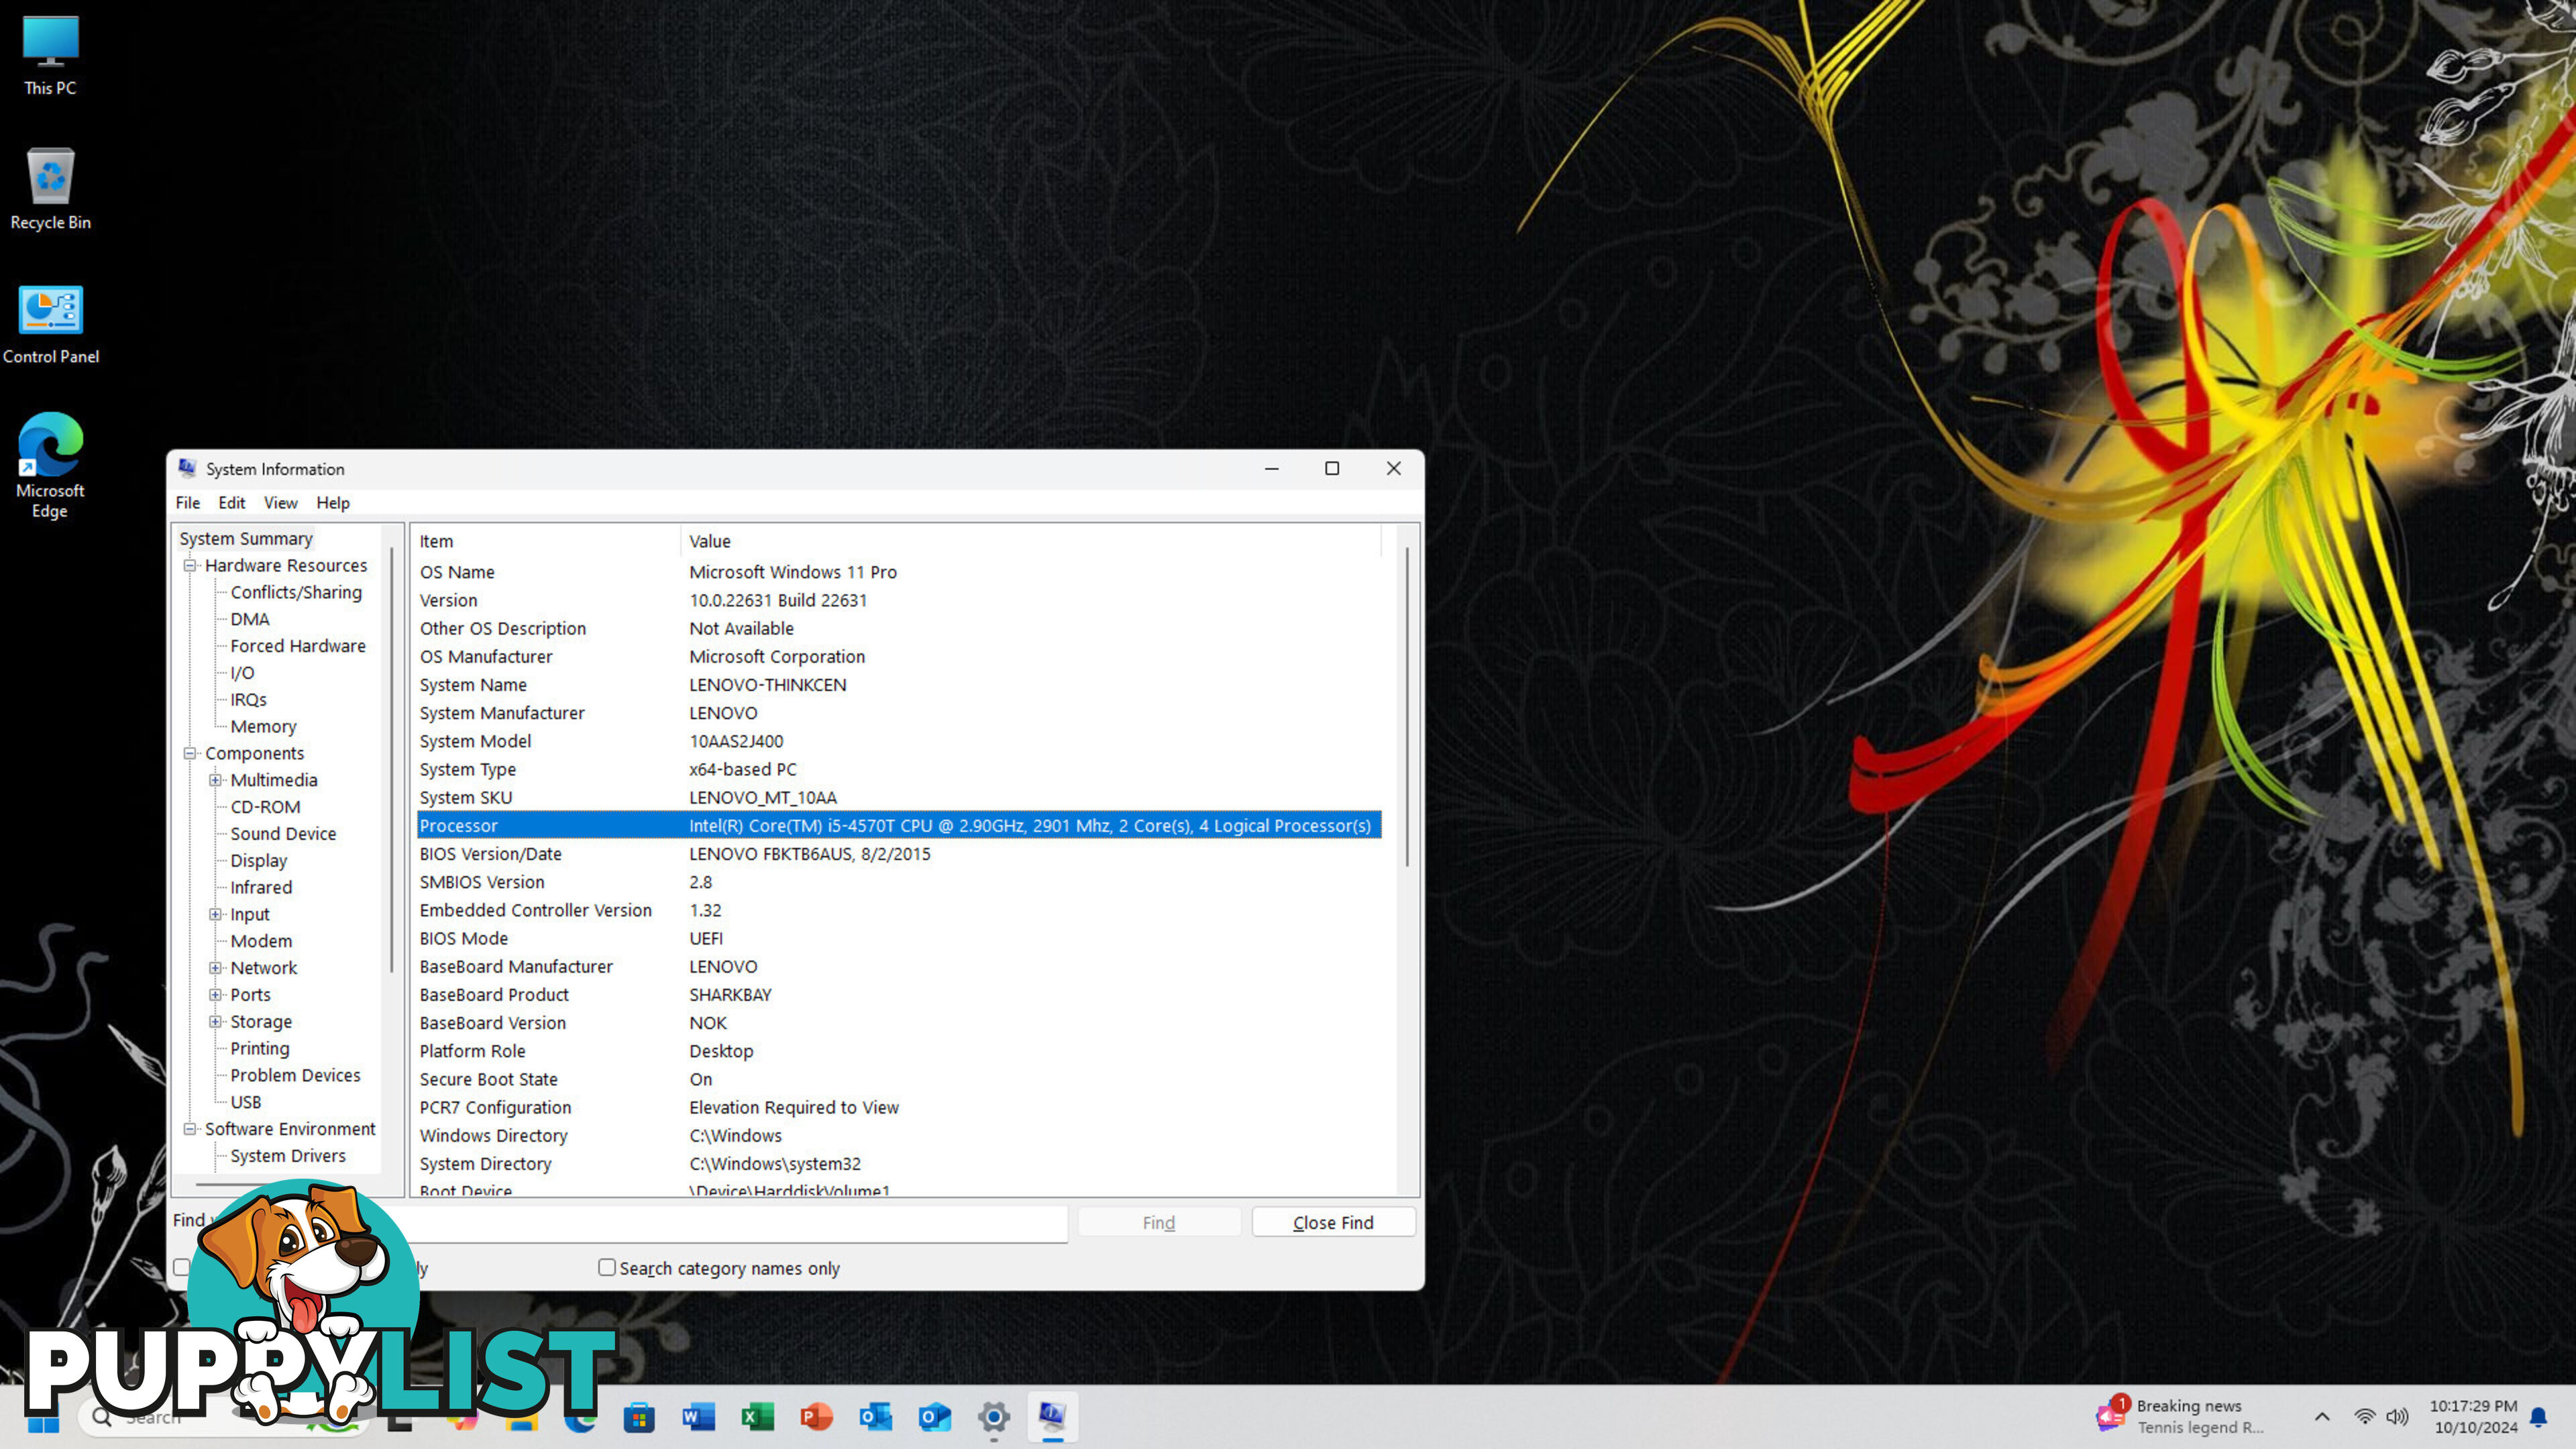Image resolution: width=2576 pixels, height=1449 pixels.
Task: Select Infrared tree item
Action: pyautogui.click(x=261, y=887)
